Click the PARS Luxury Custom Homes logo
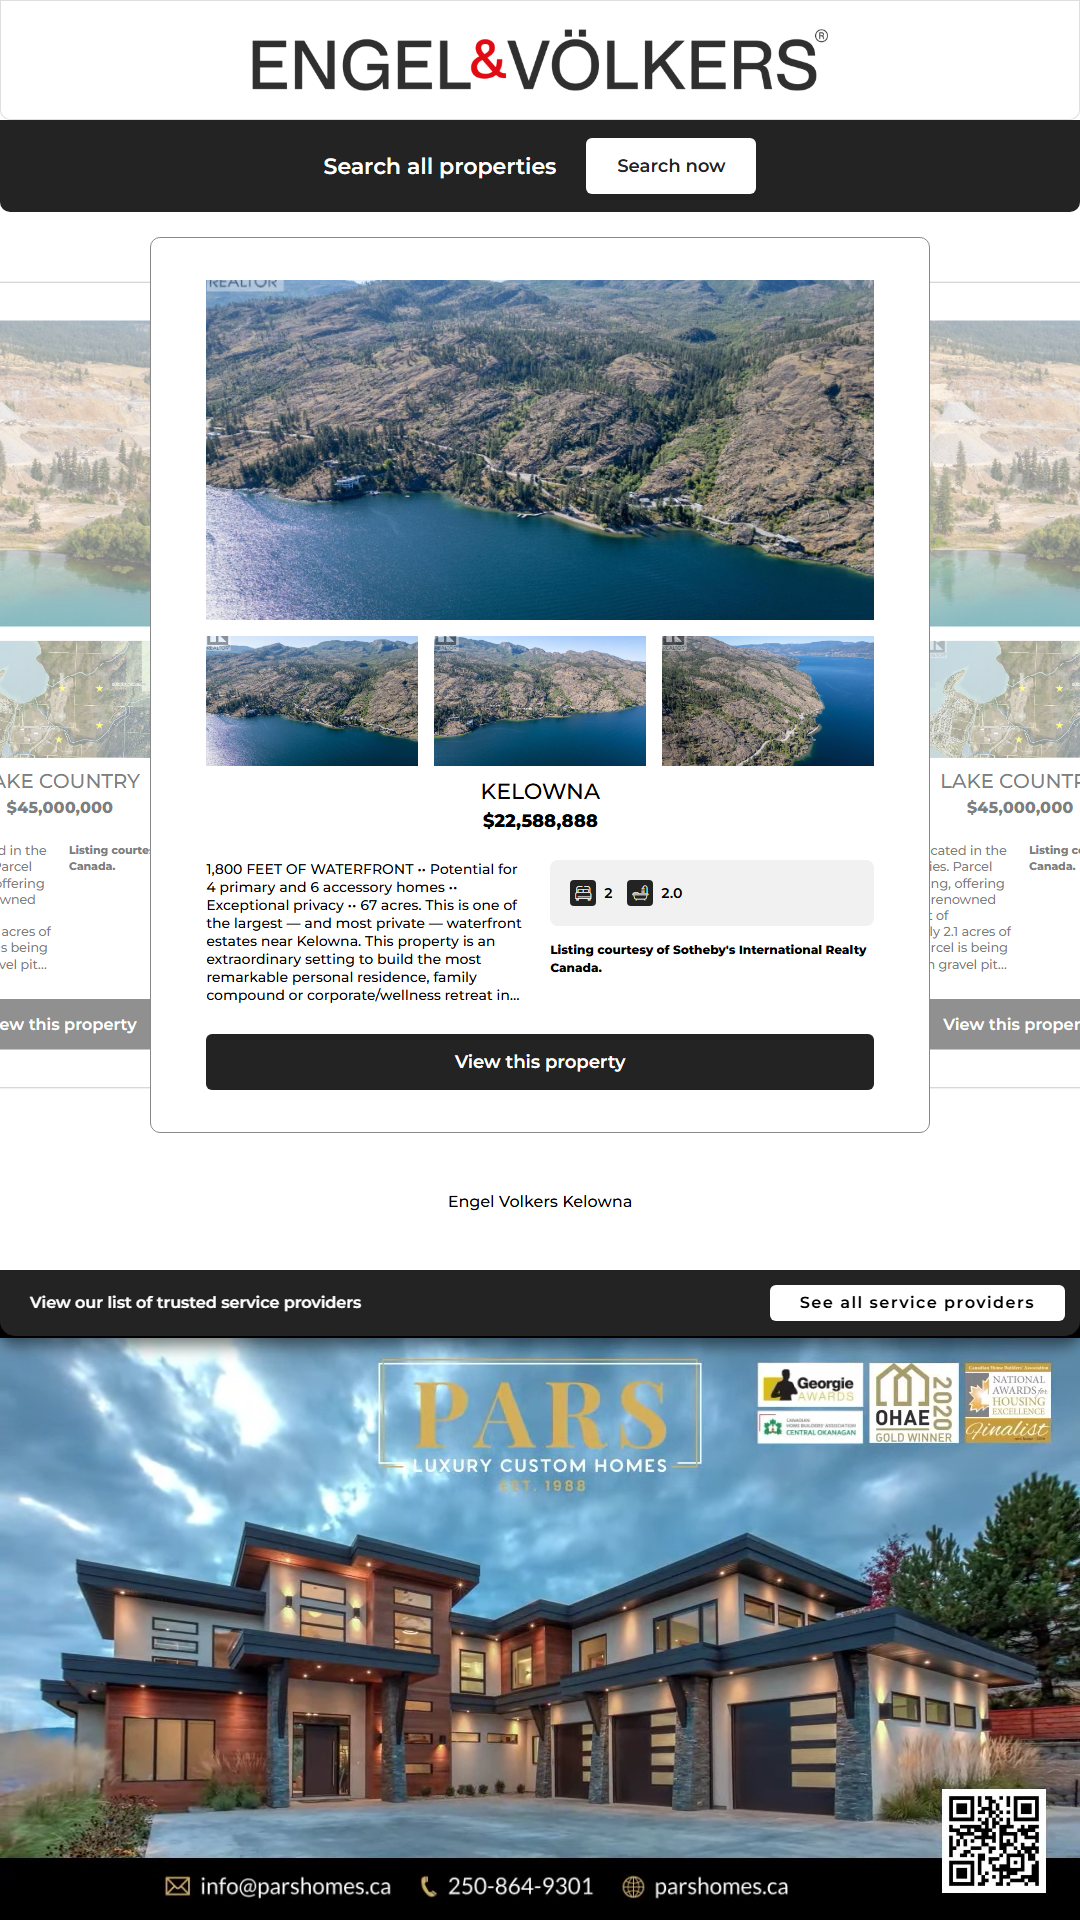The width and height of the screenshot is (1080, 1920). (540, 1425)
